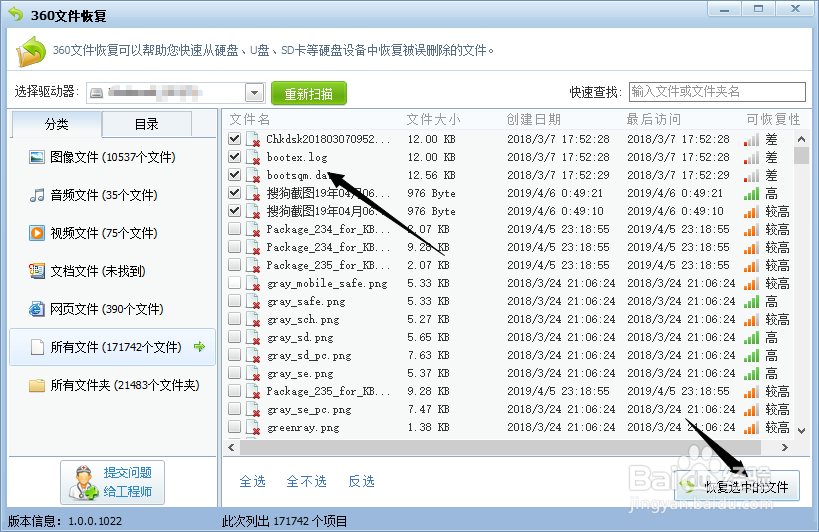Viewport: 819px width, 532px height.
Task: Select 网页文件 (390个文件) category
Action: (x=113, y=309)
